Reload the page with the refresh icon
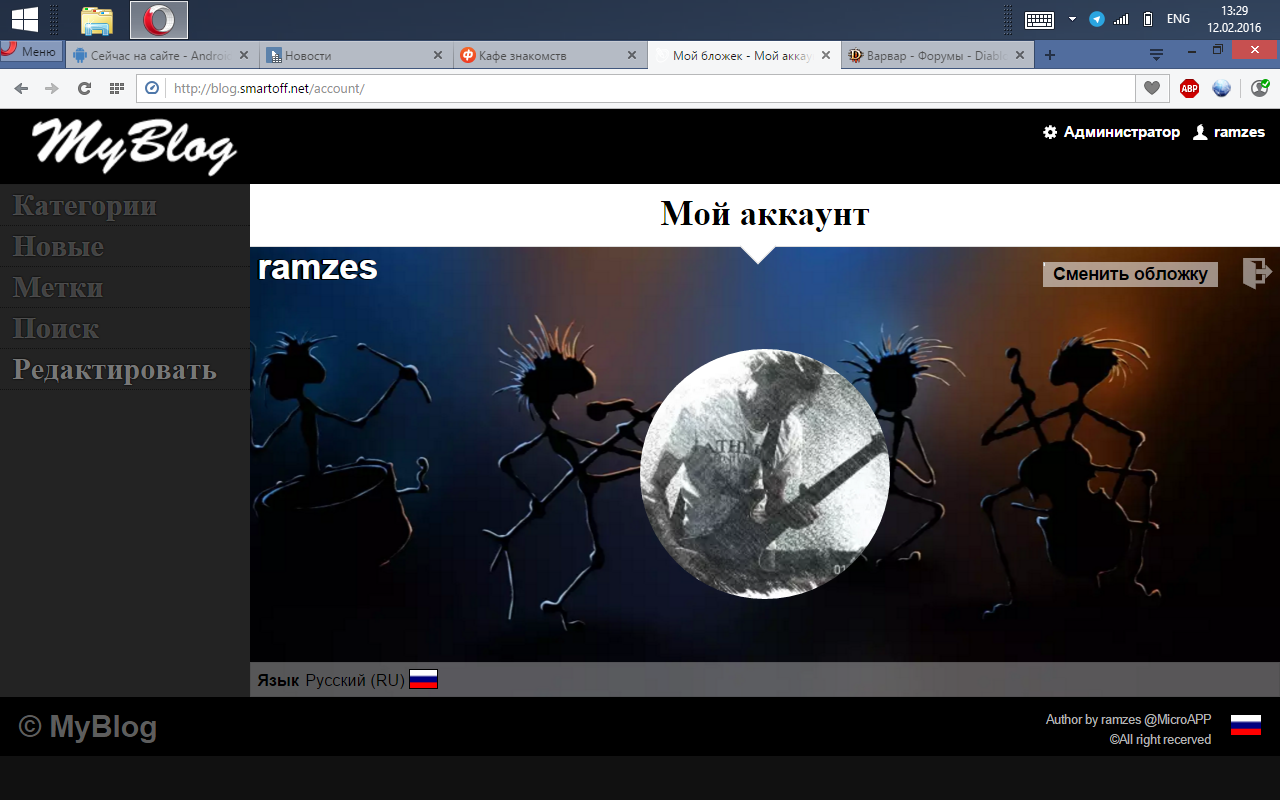This screenshot has width=1280, height=800. 85,88
